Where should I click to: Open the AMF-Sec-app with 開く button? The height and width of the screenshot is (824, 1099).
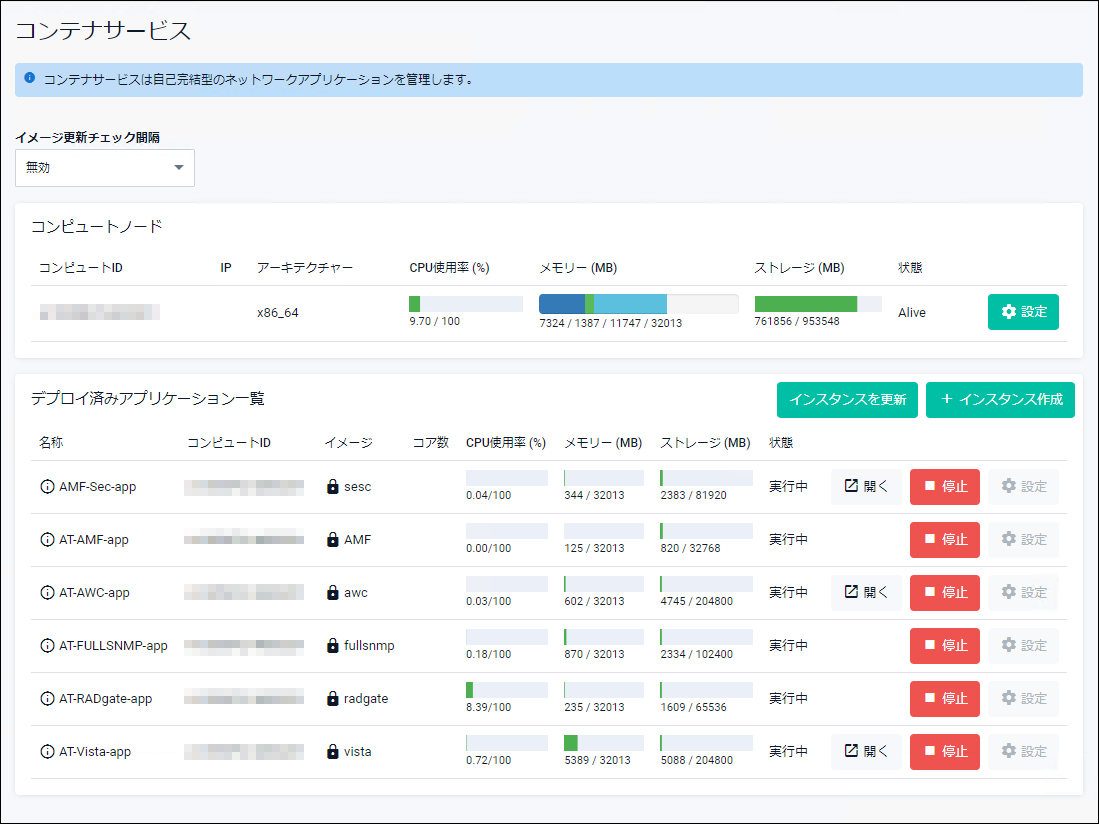pos(866,487)
